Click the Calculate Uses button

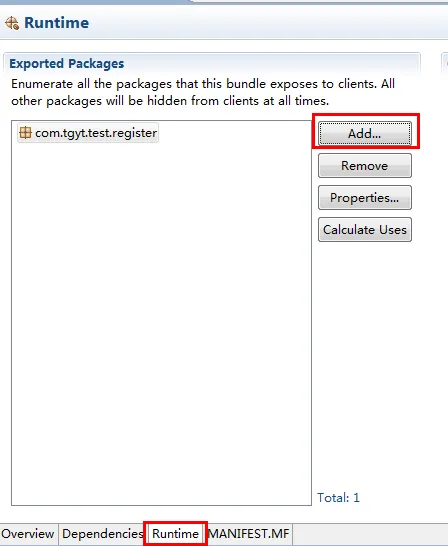(365, 229)
